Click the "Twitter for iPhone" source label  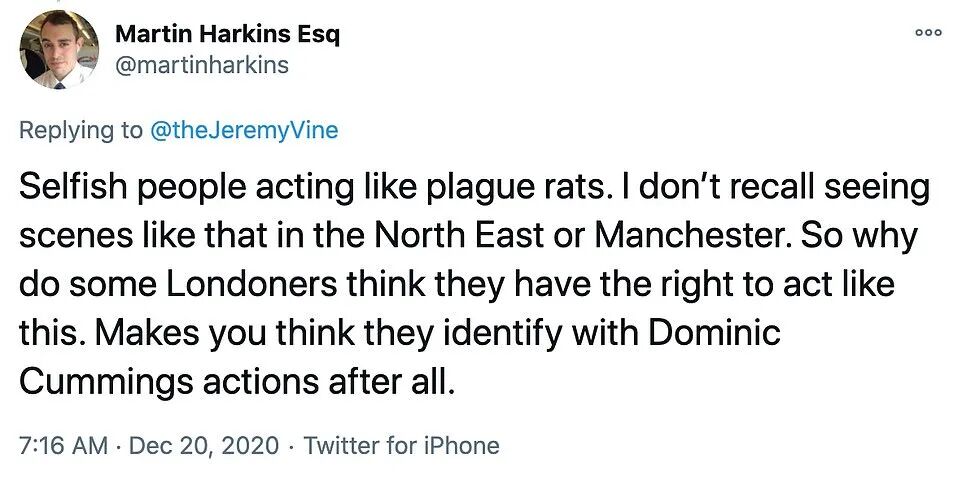coord(401,445)
